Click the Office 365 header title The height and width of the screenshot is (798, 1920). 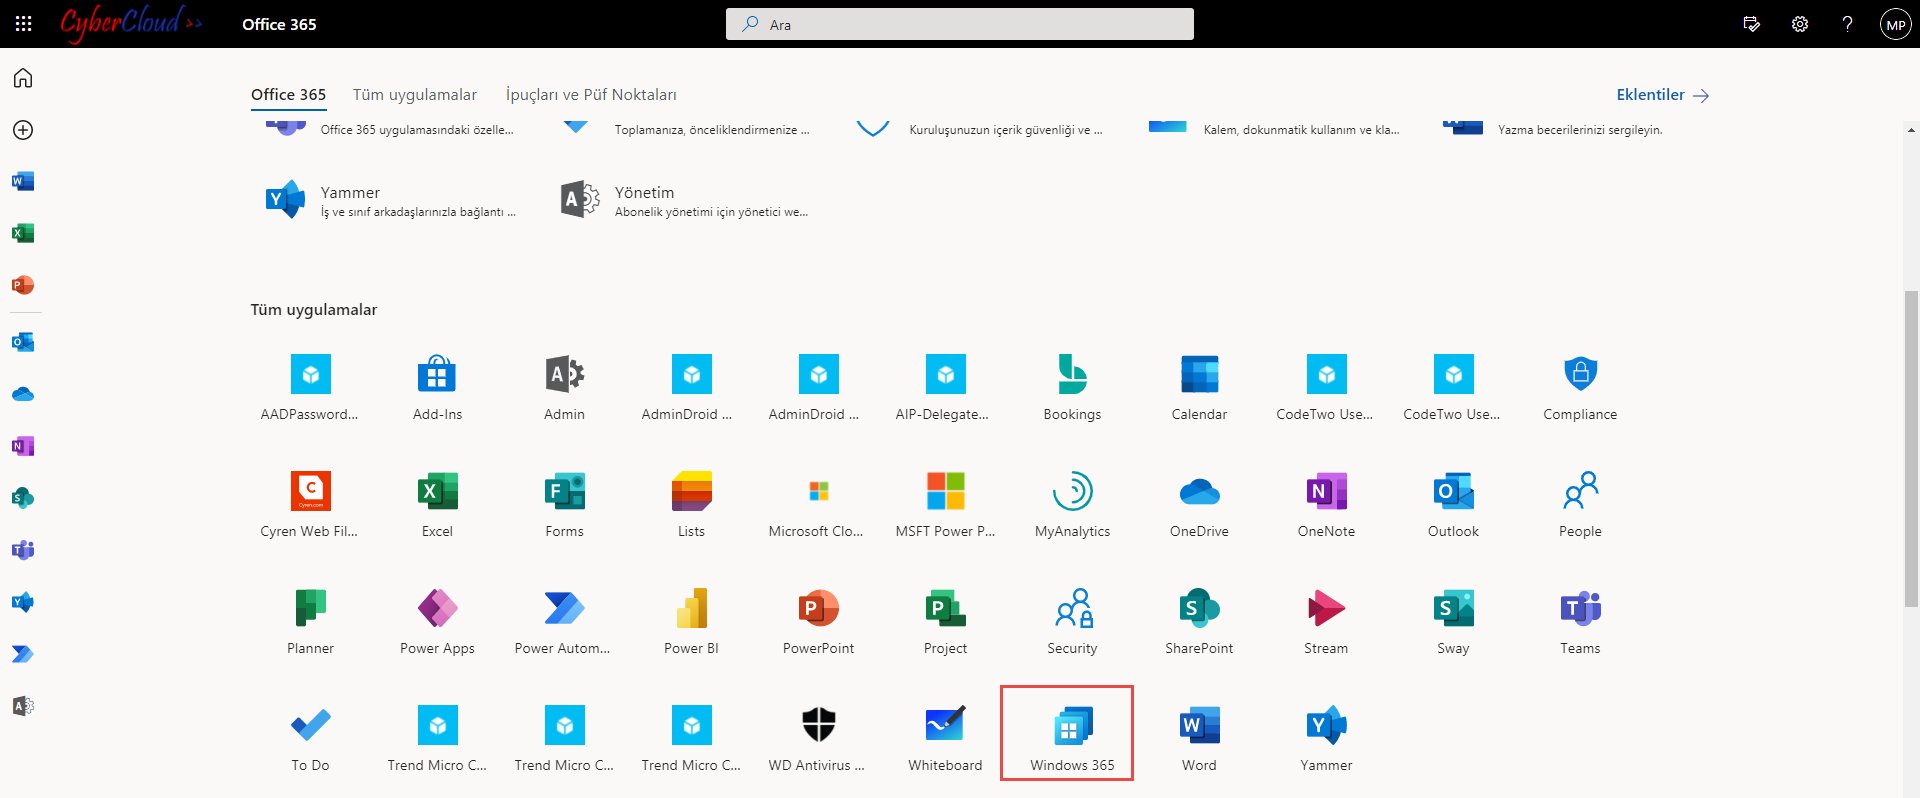point(279,24)
